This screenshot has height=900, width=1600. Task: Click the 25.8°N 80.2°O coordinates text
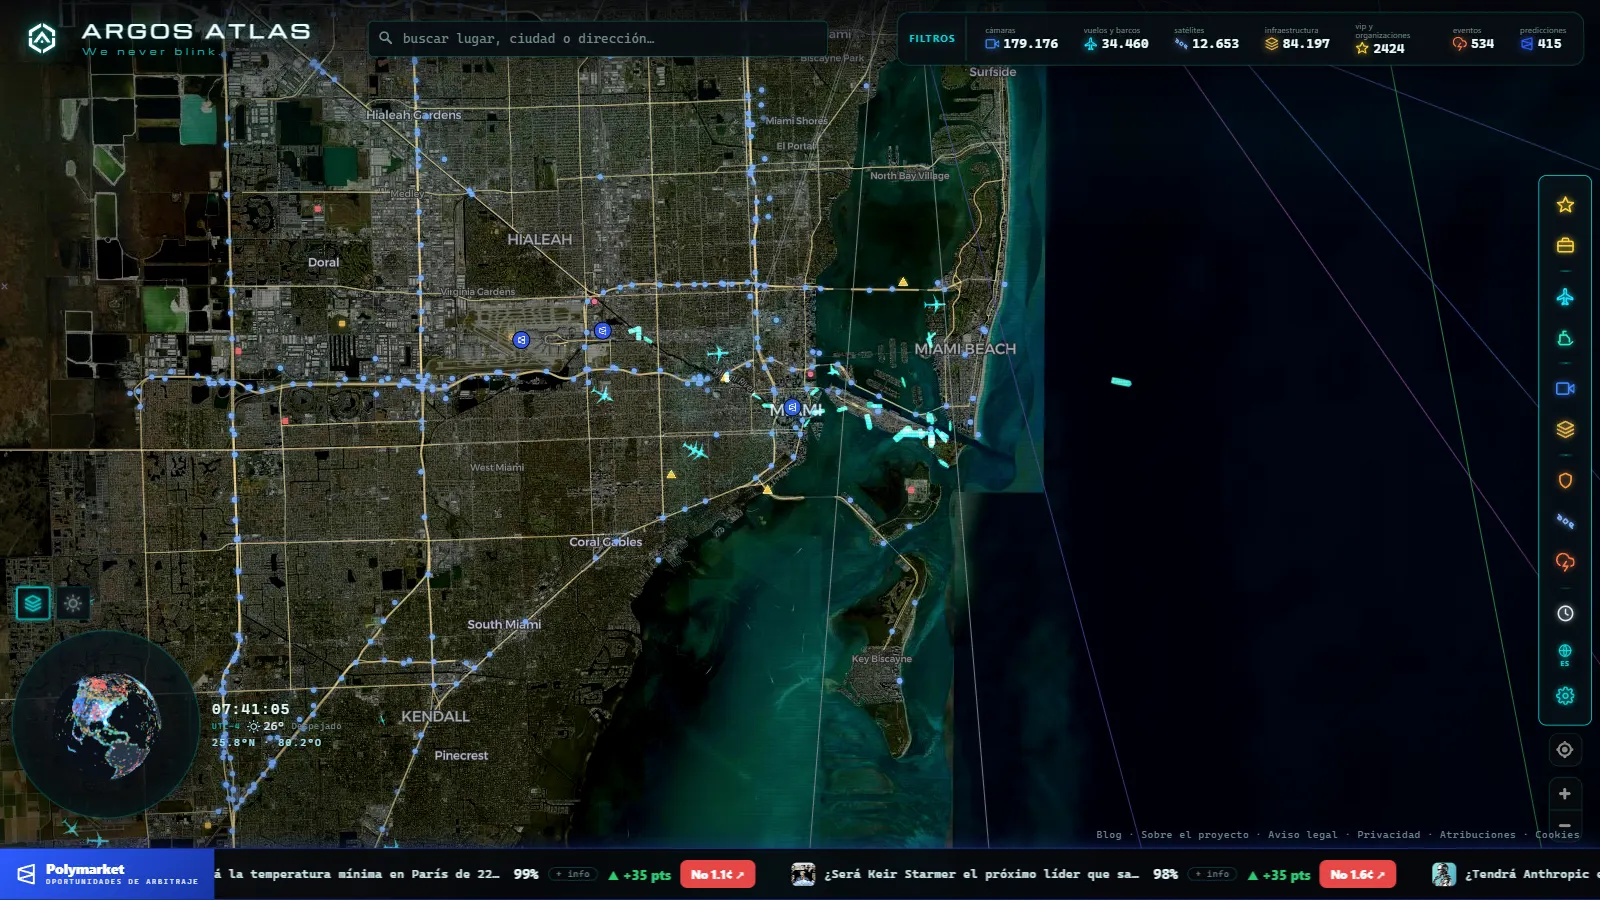pyautogui.click(x=266, y=742)
